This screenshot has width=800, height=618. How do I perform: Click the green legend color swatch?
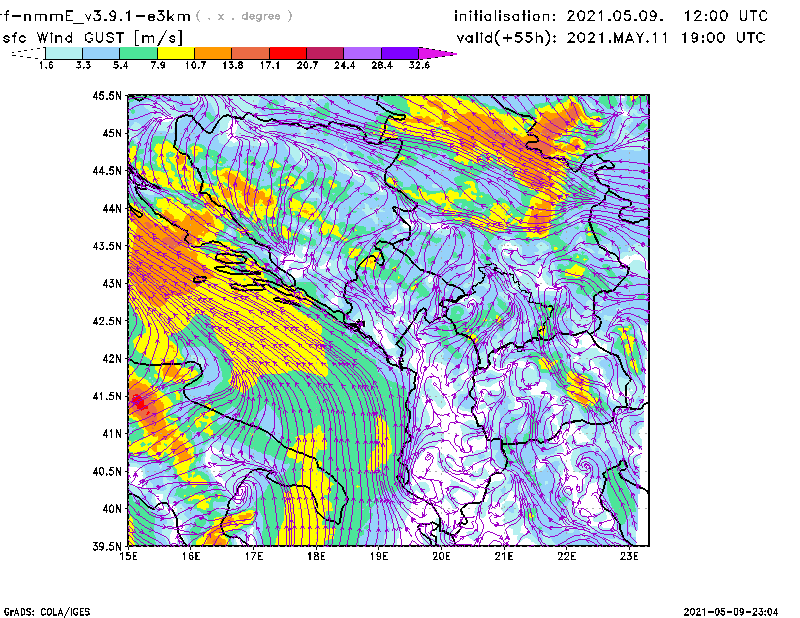138,53
